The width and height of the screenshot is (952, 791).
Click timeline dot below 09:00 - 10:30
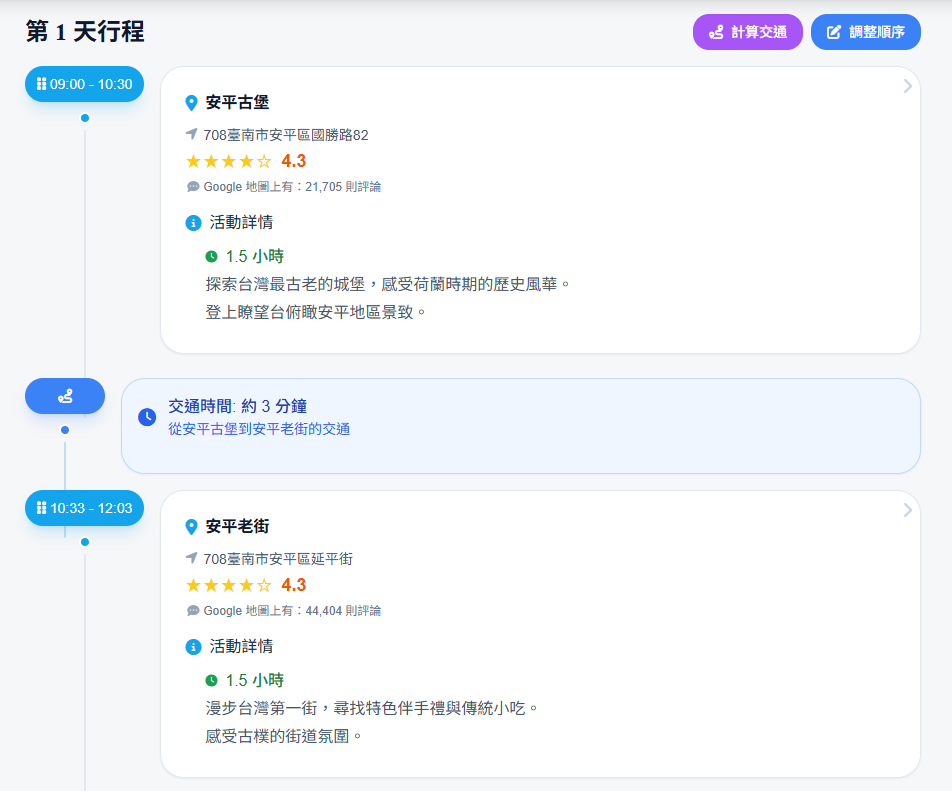pos(85,118)
